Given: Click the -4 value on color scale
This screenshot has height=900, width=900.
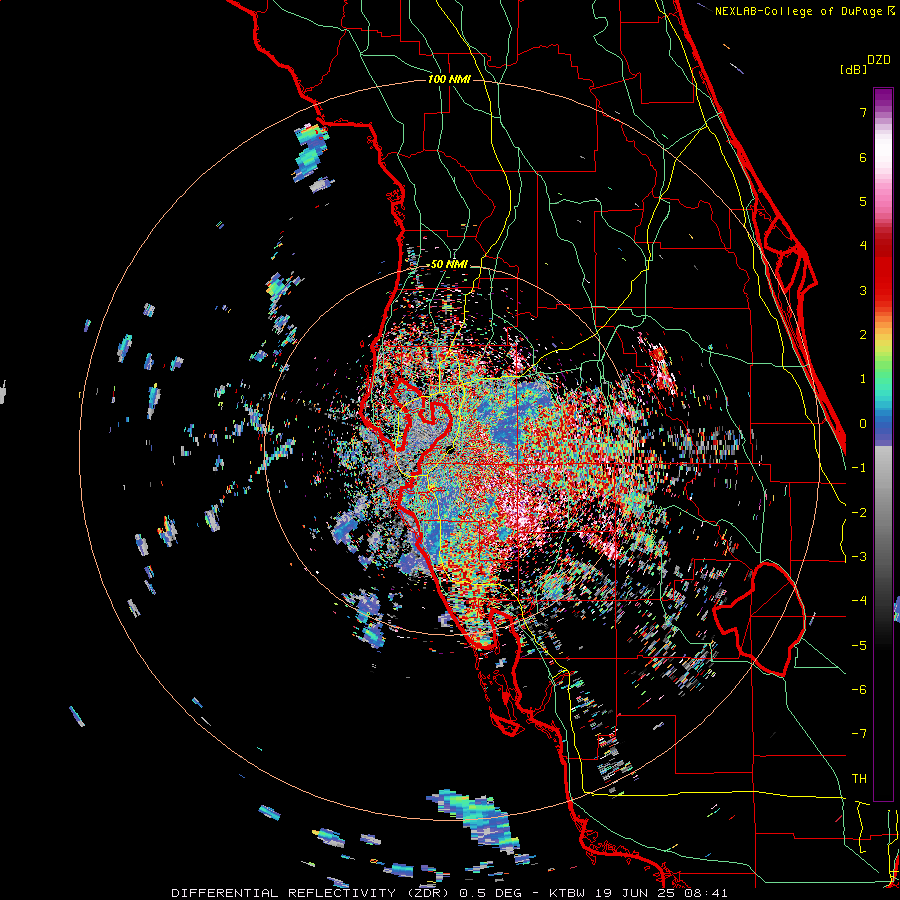Looking at the screenshot, I should point(859,601).
